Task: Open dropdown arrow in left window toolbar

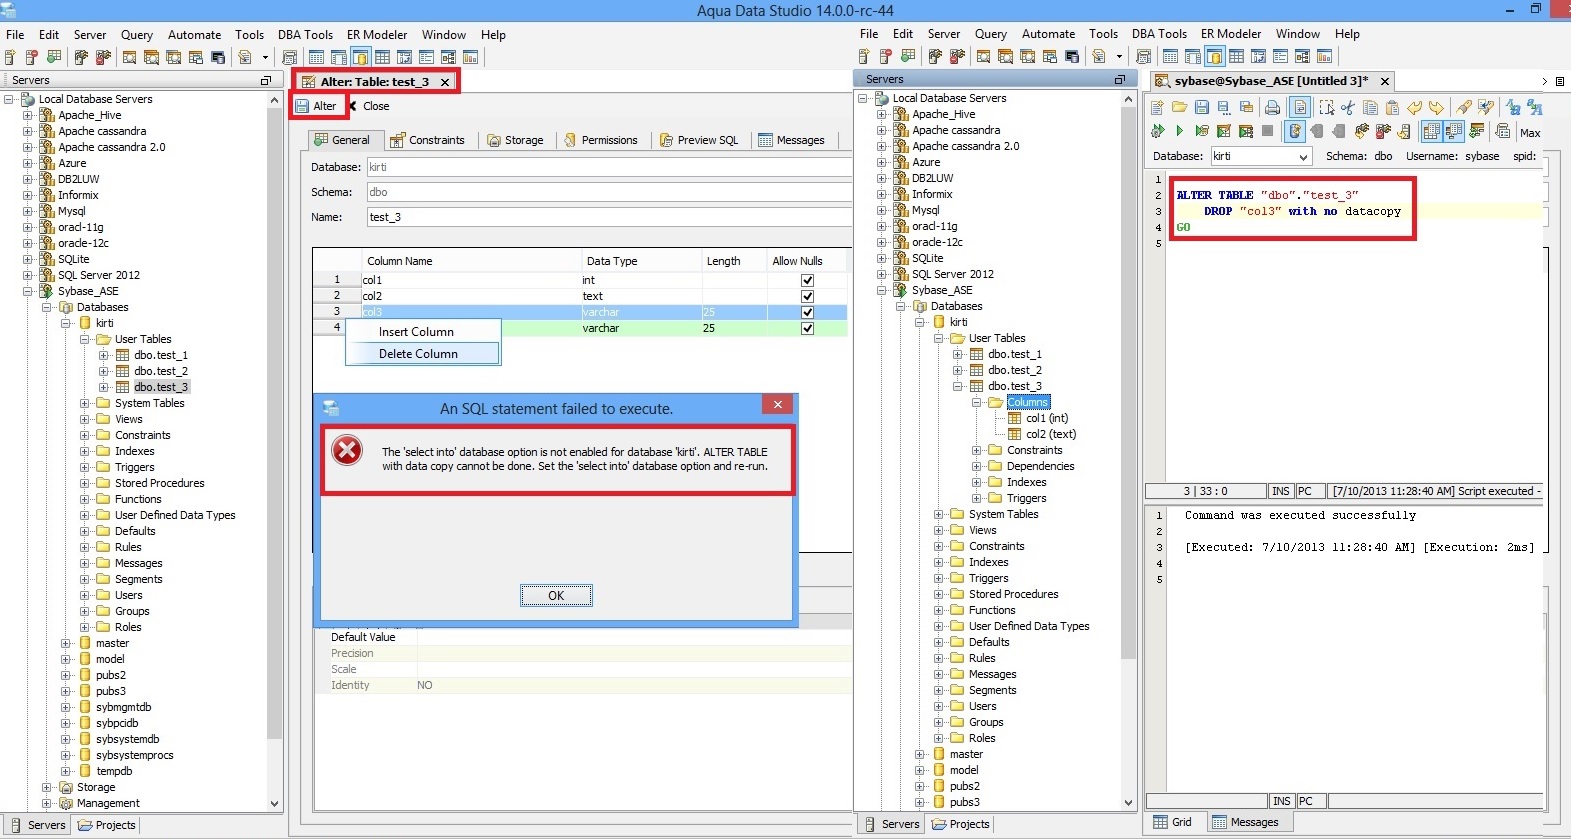Action: 265,58
